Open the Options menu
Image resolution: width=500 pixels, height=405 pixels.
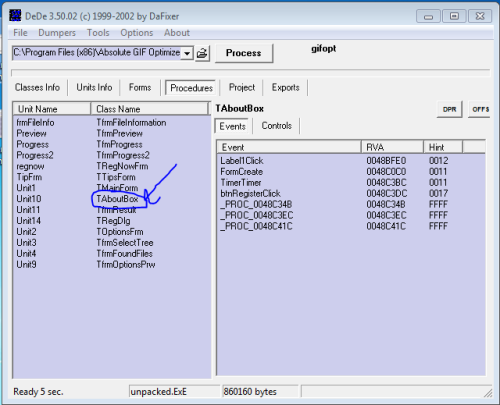coord(137,33)
